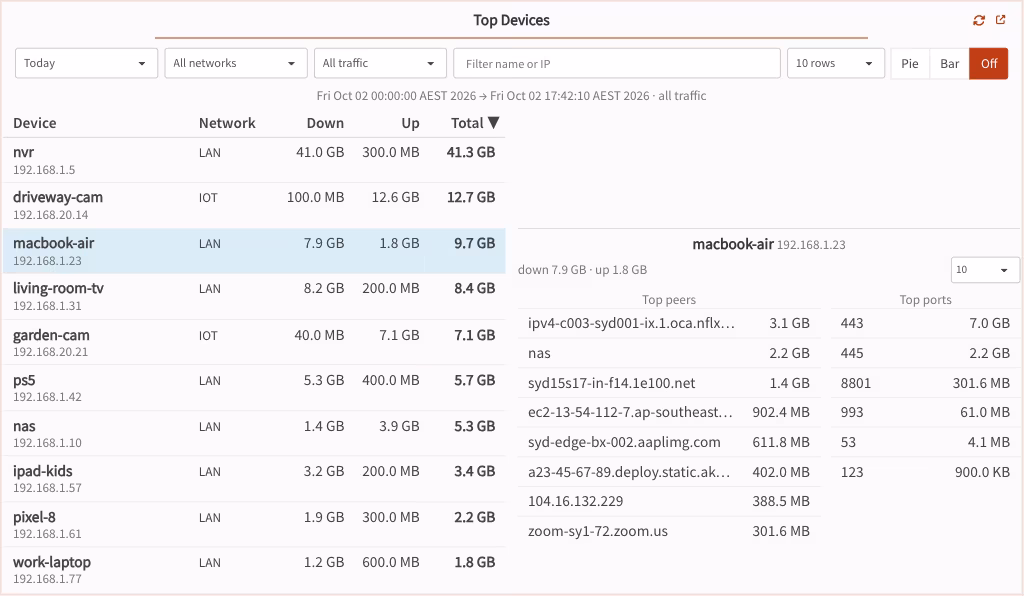Sort by the Network column header

[x=227, y=123]
